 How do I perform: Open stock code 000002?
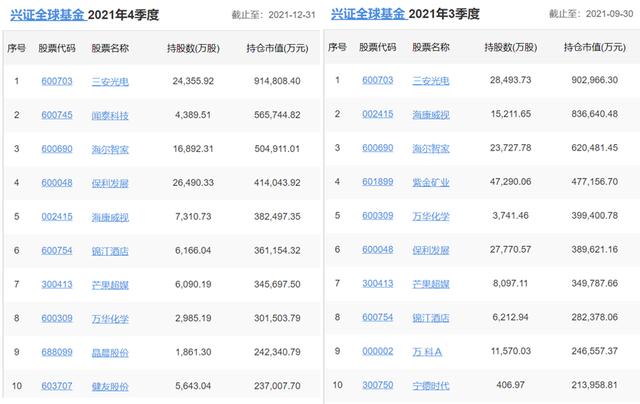coord(378,351)
